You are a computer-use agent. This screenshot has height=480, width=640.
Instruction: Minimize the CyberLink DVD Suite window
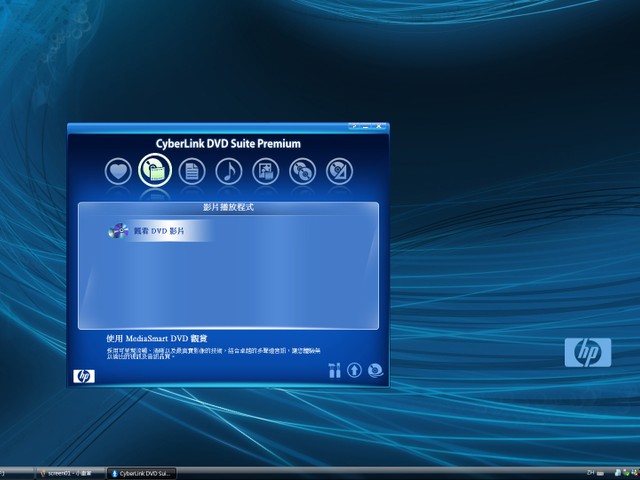coord(366,126)
